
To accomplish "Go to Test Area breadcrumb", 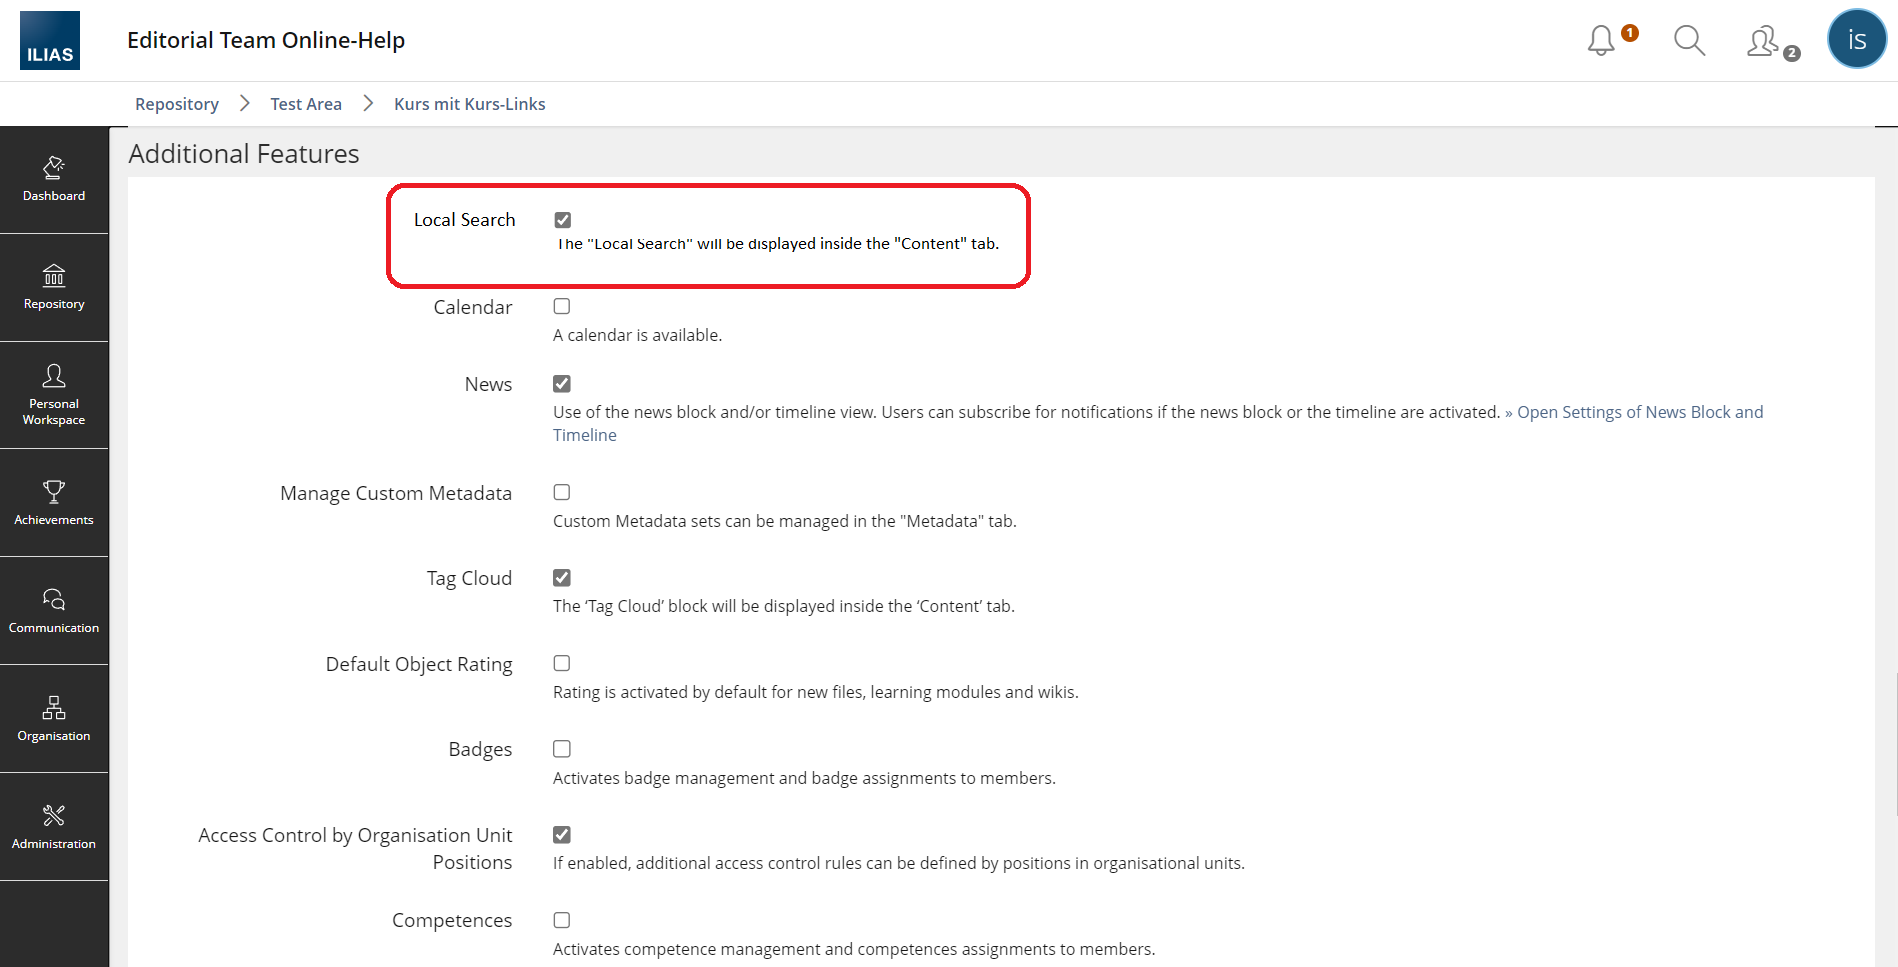I will coord(306,104).
